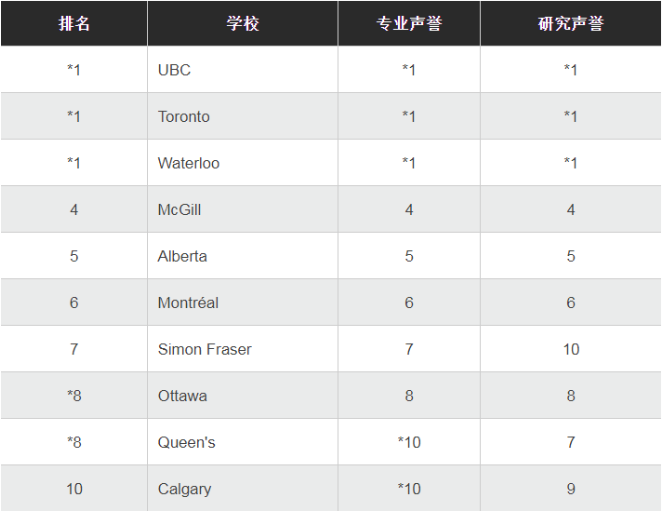Select the 研究声誉 column header
The image size is (662, 513).
570,24
